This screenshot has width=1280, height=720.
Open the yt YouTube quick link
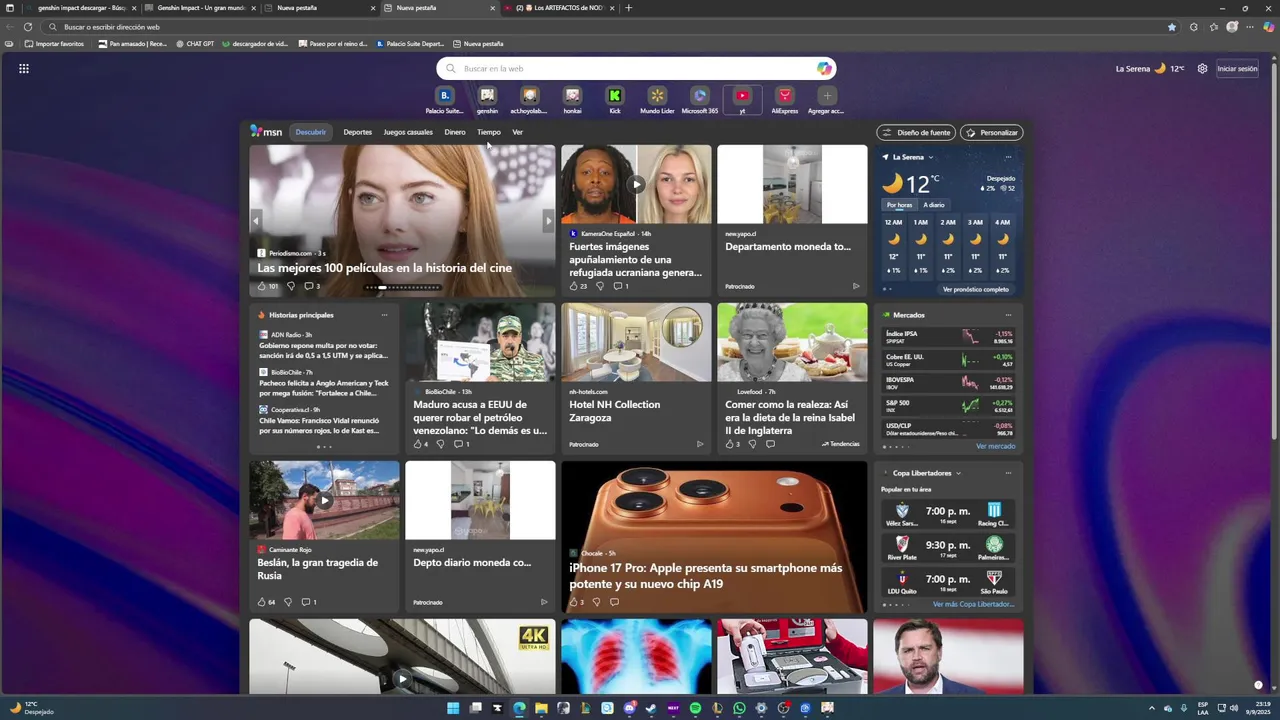point(742,100)
